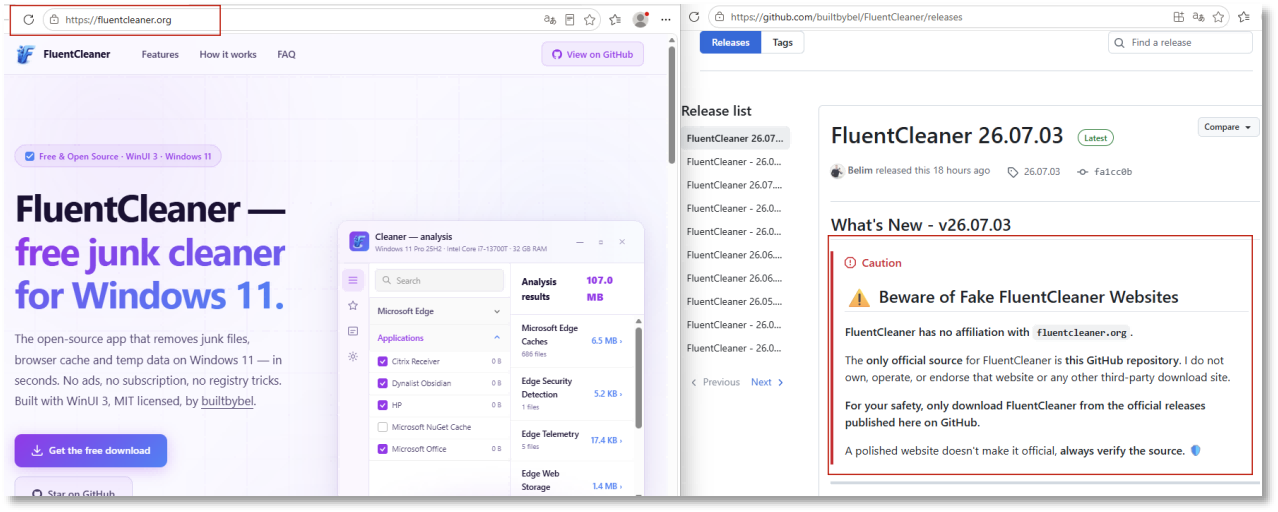This screenshot has width=1278, height=512.
Task: Open the left browser's three-dot menu
Action: [x=665, y=19]
